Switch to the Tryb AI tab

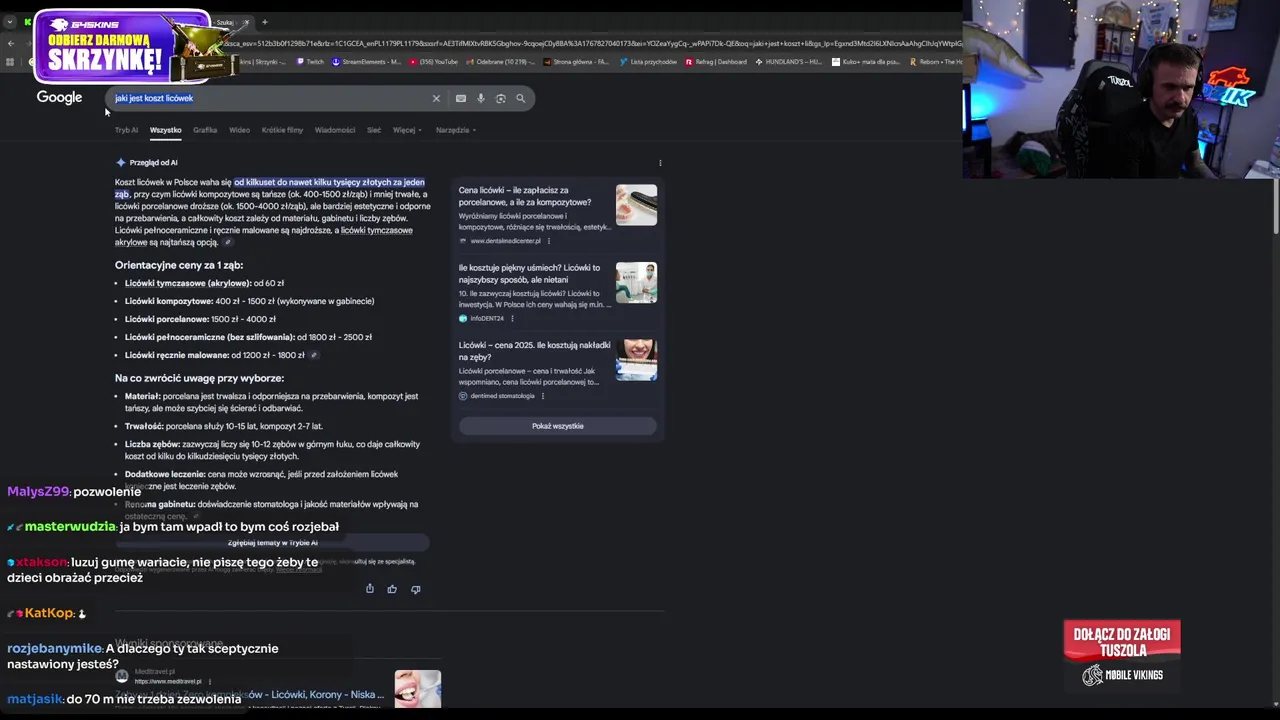(x=126, y=130)
